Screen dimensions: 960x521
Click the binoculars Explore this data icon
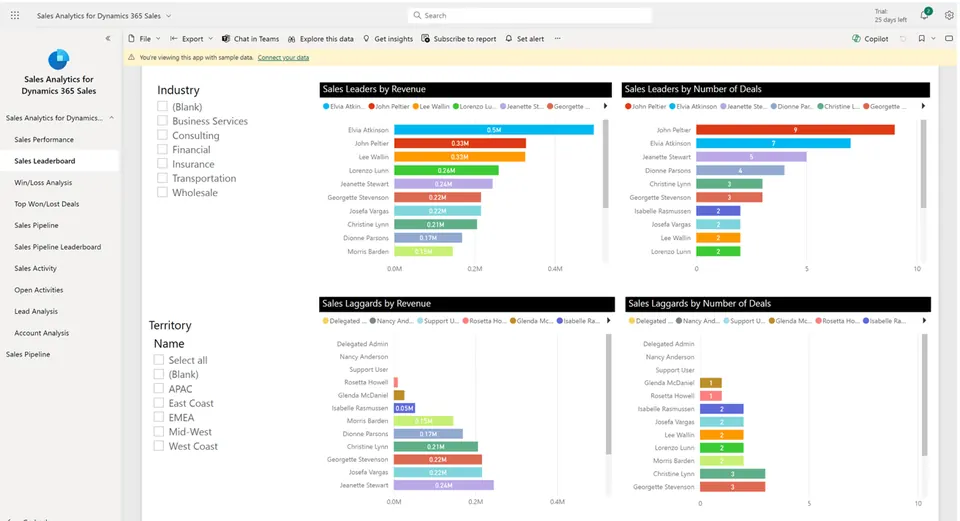point(291,39)
